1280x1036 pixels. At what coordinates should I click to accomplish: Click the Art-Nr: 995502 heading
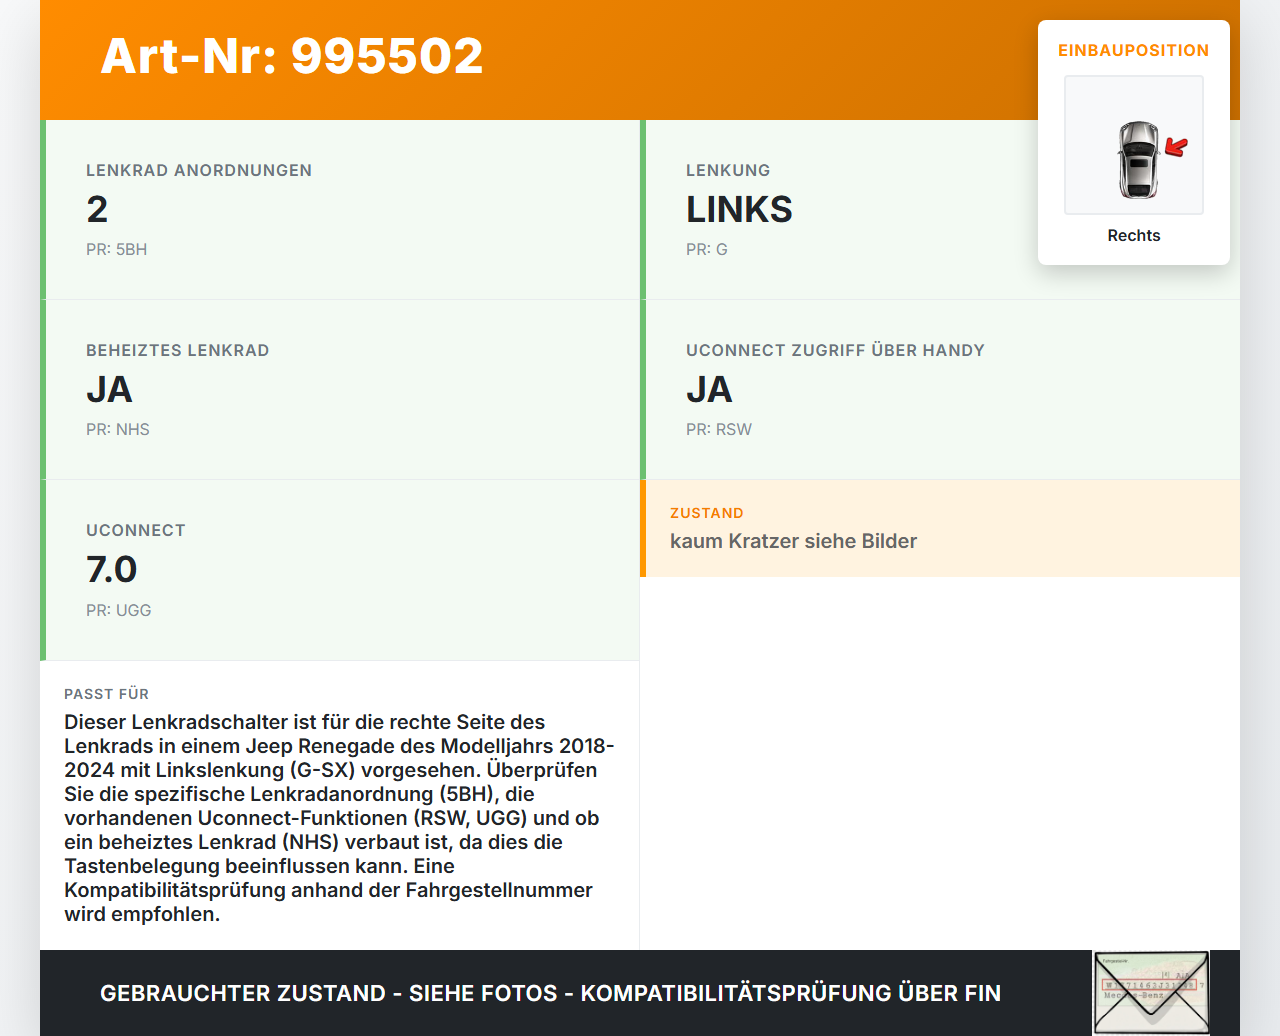tap(292, 58)
